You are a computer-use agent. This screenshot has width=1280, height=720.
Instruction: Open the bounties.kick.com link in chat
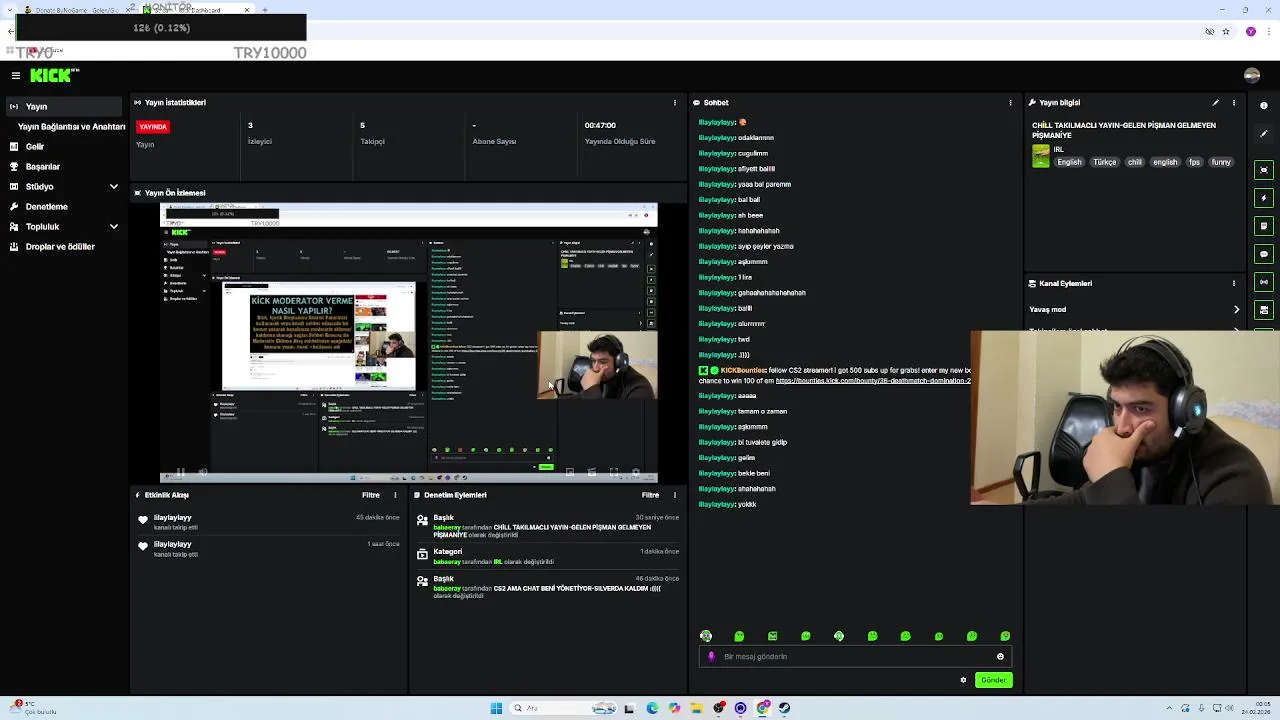pos(872,381)
